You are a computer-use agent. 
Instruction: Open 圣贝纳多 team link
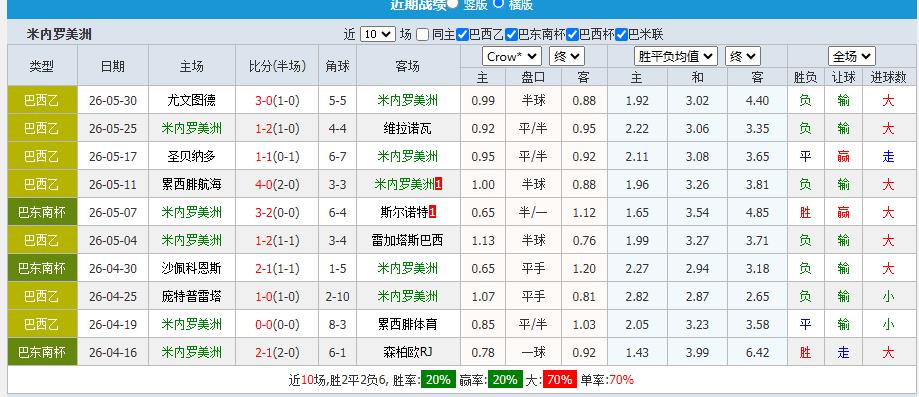(x=192, y=157)
